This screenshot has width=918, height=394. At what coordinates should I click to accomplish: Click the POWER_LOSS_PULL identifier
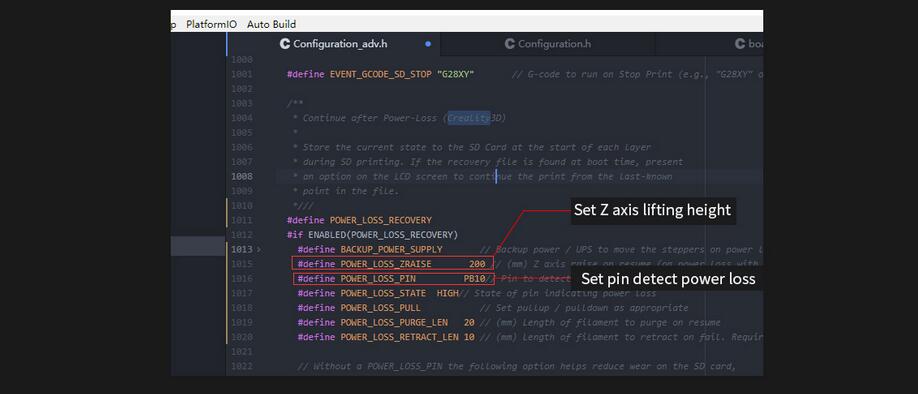(381, 308)
